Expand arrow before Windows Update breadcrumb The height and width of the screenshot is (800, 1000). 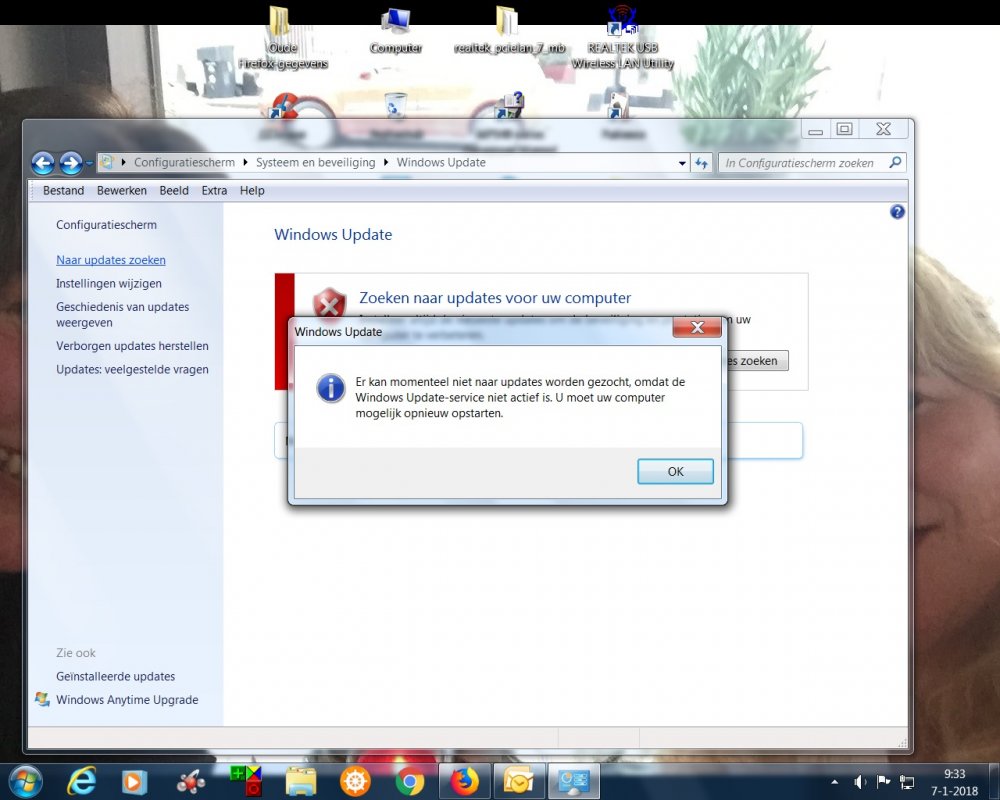(386, 163)
